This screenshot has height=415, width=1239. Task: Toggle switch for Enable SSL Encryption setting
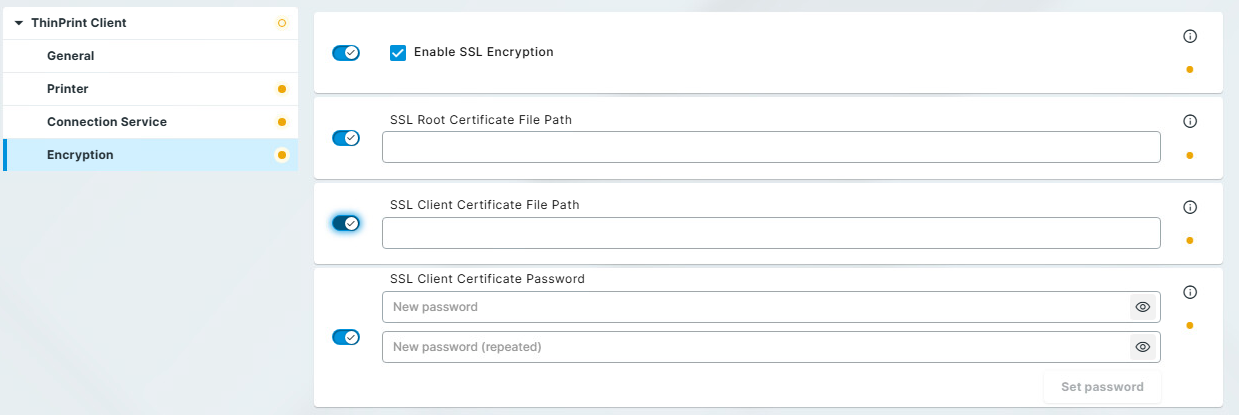(x=346, y=52)
